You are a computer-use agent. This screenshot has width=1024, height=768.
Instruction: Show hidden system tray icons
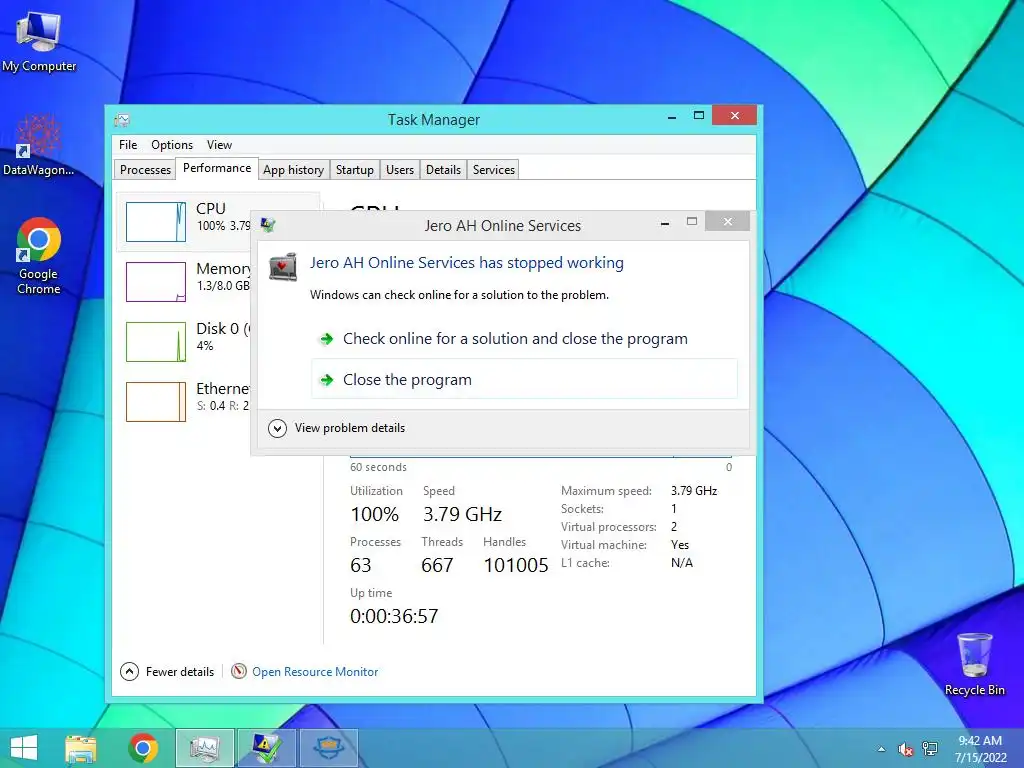(882, 749)
